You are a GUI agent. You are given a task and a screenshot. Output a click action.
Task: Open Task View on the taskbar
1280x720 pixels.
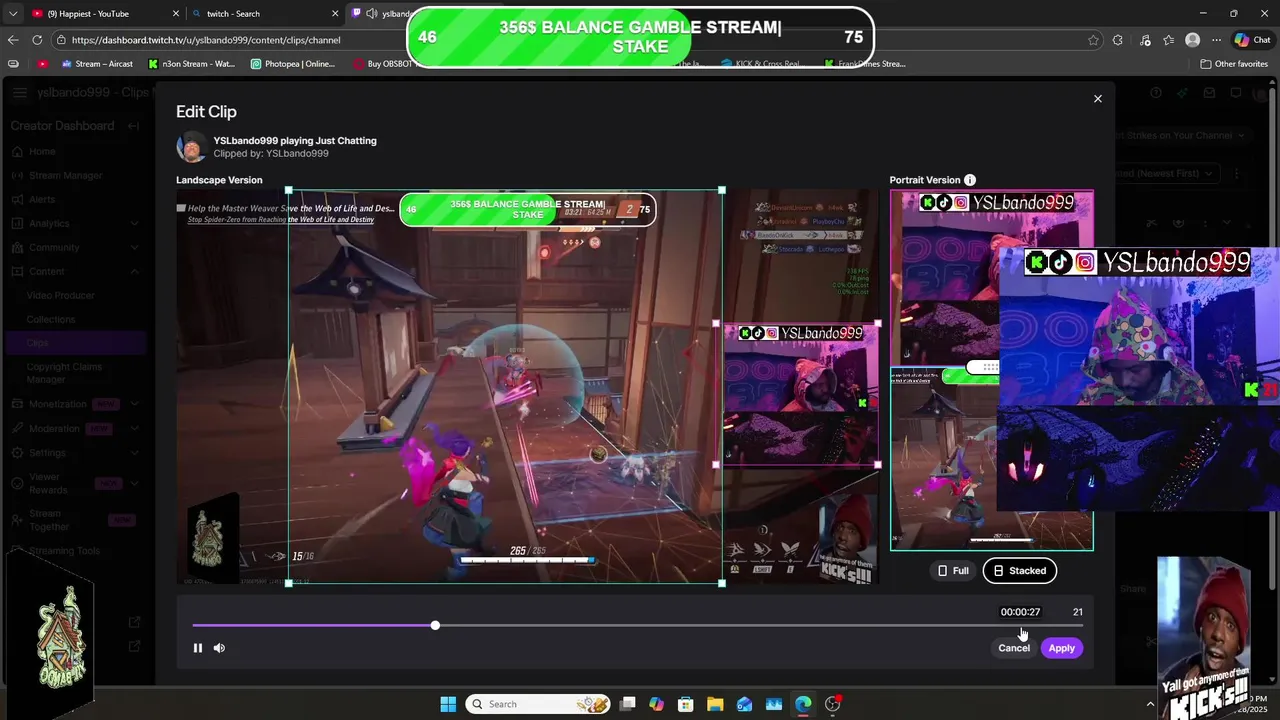pos(628,704)
